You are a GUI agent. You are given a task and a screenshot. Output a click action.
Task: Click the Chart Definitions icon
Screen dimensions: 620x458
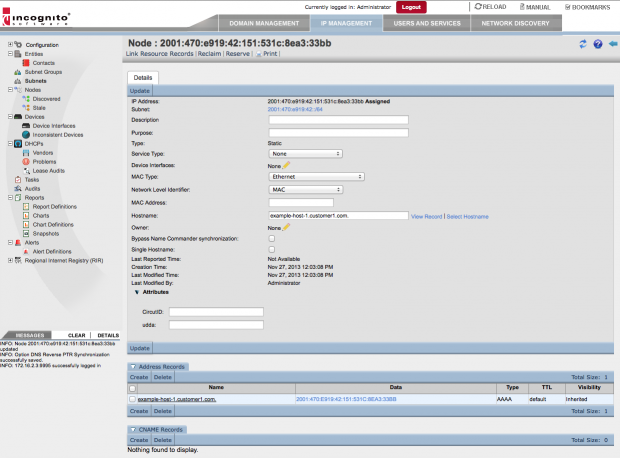coord(26,225)
